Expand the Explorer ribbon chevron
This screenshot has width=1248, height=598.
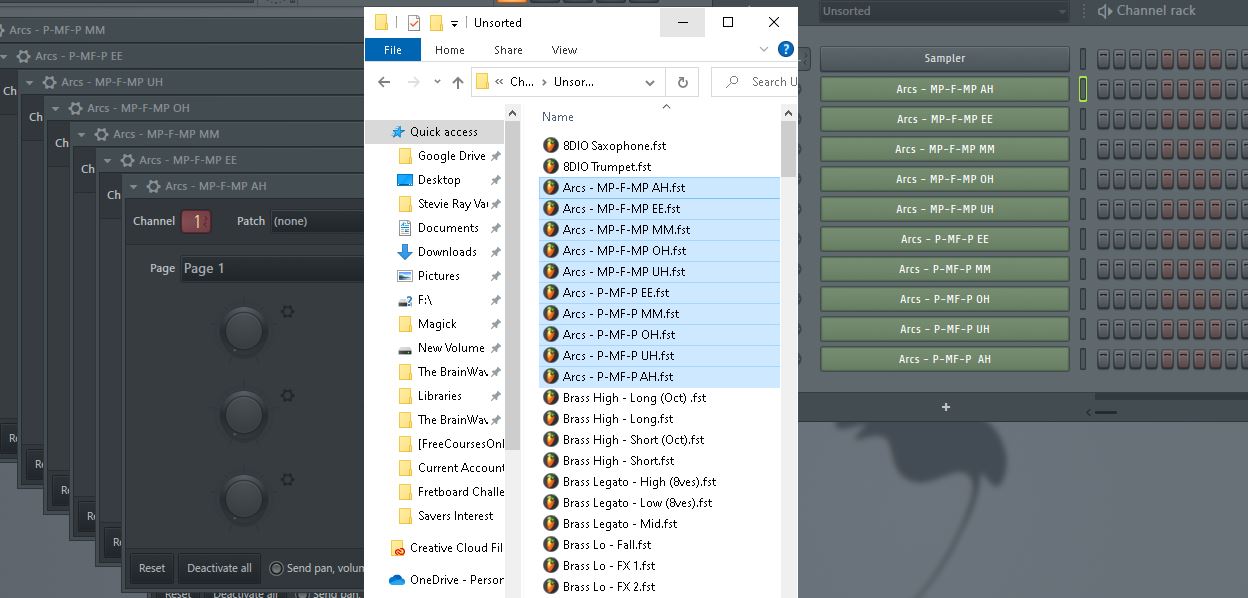pyautogui.click(x=764, y=49)
